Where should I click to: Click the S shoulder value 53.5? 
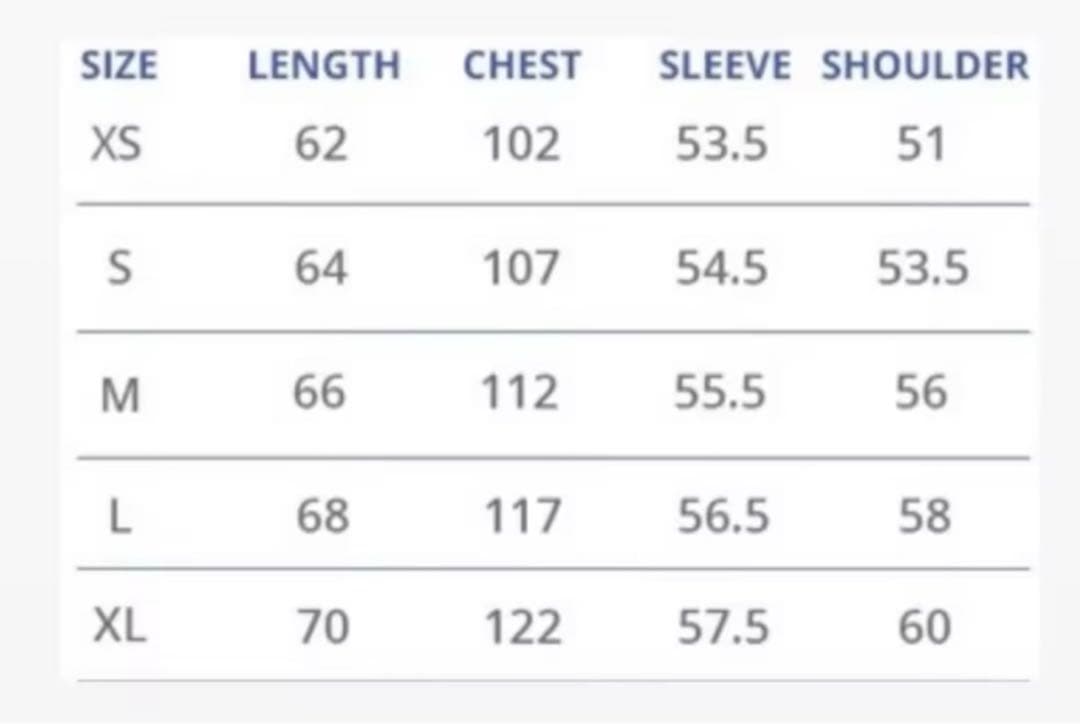click(x=923, y=268)
